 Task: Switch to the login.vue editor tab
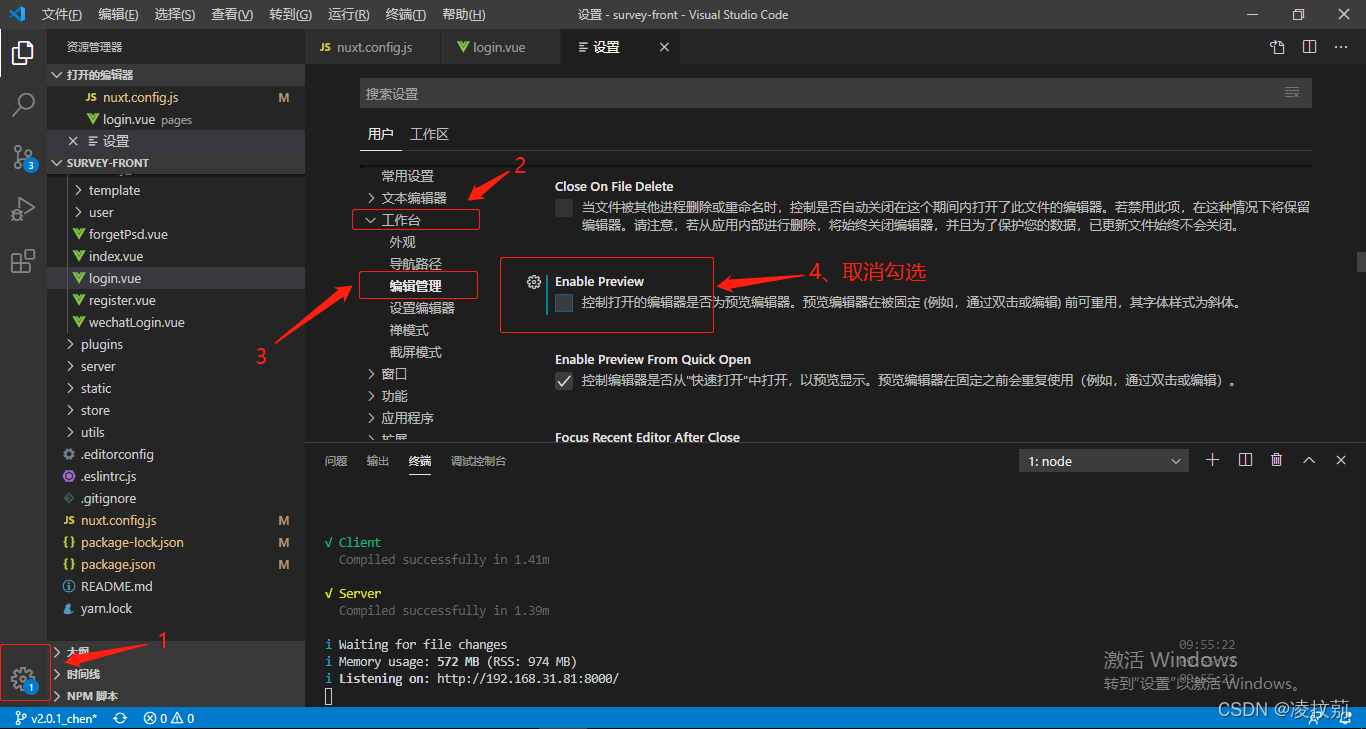pos(501,47)
